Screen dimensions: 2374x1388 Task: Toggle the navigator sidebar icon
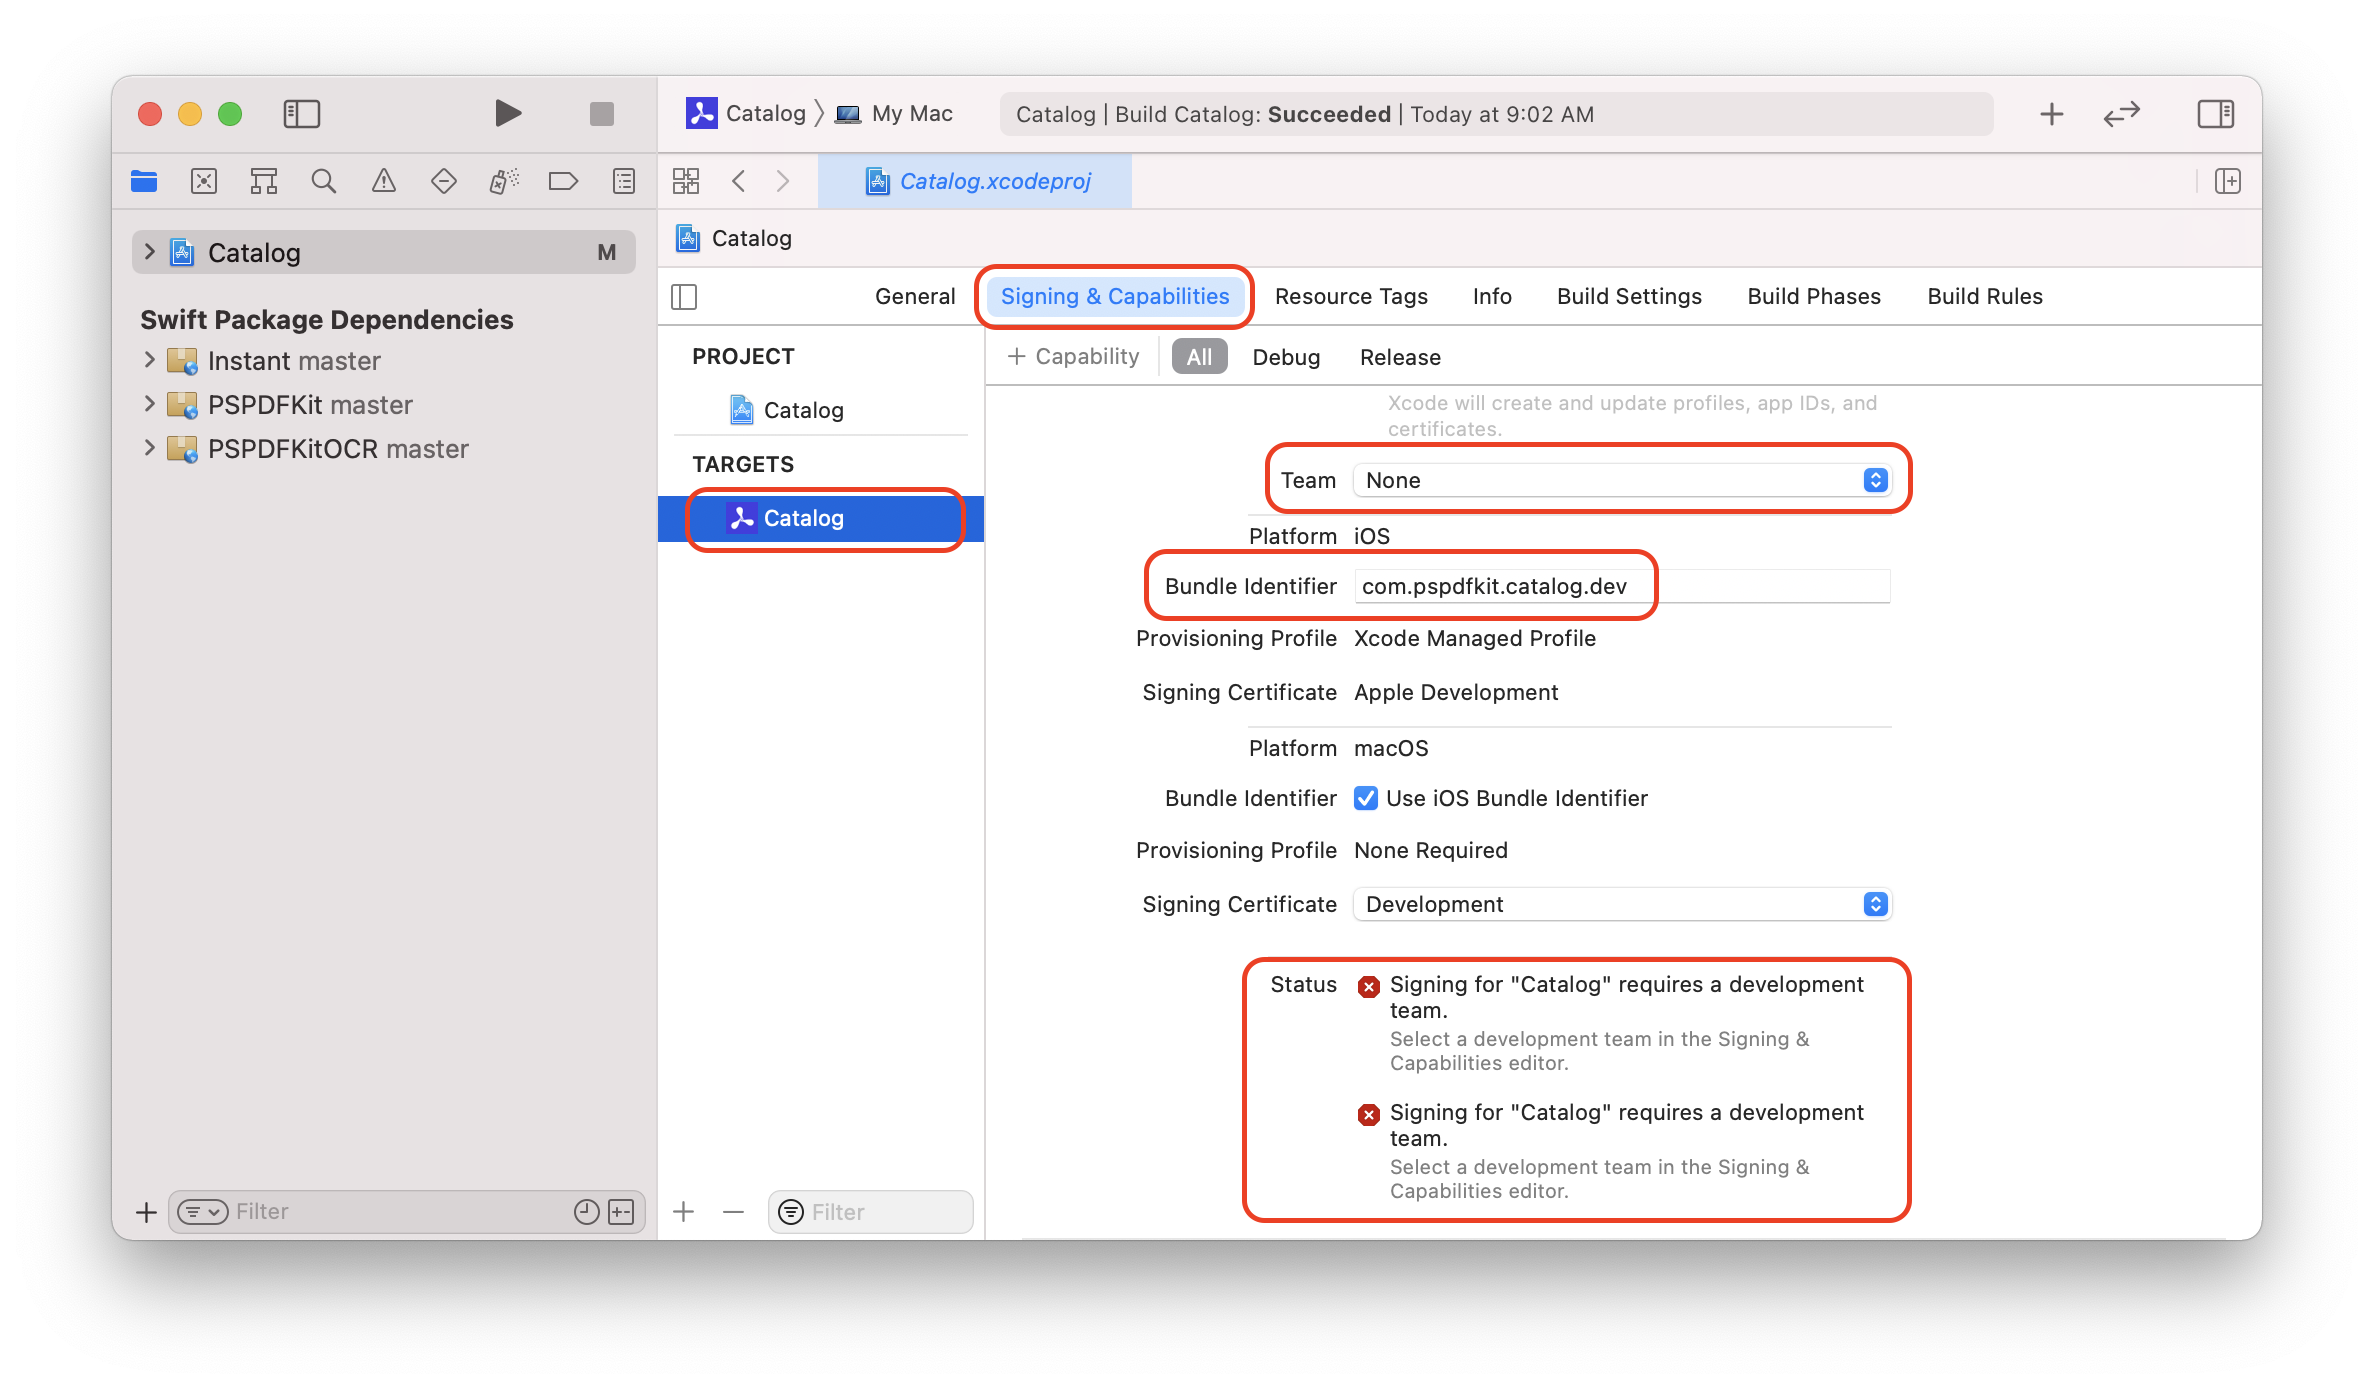tap(301, 114)
